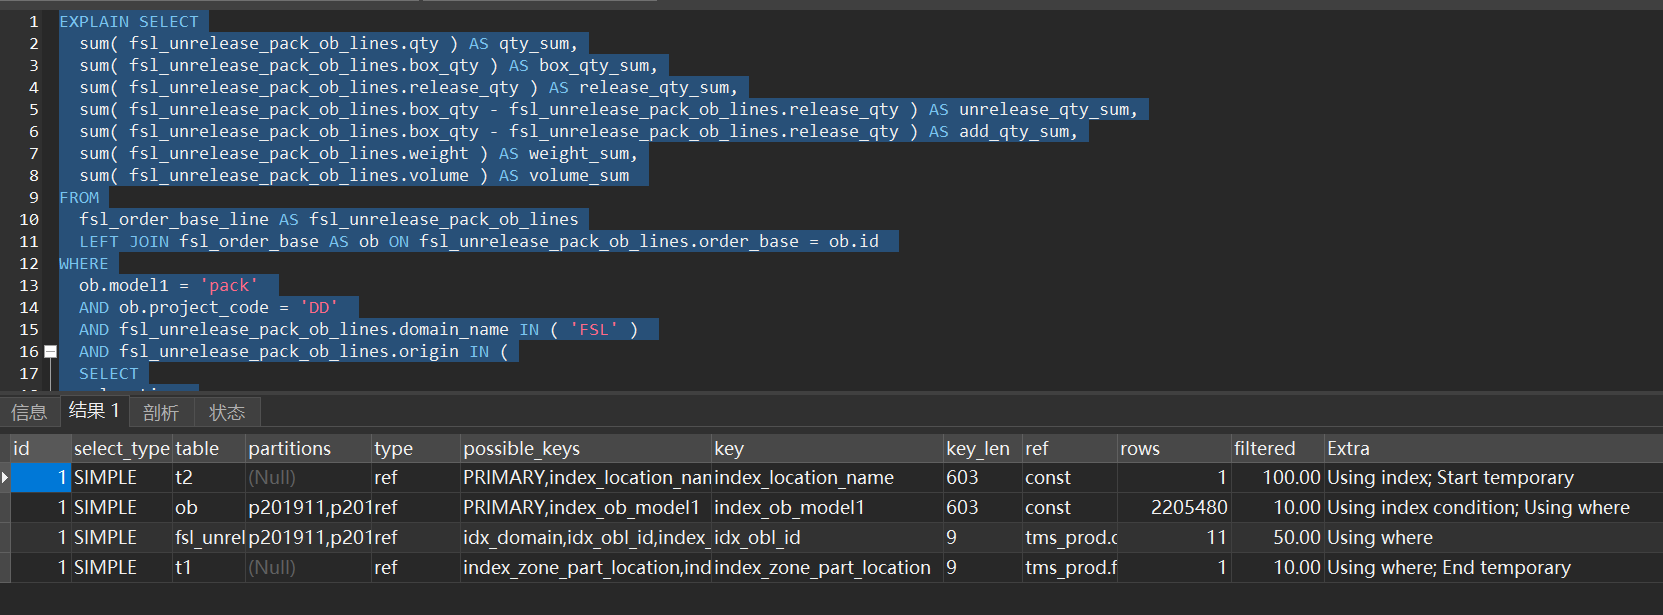Select the t1 table cell
Image resolution: width=1663 pixels, height=615 pixels.
(209, 568)
